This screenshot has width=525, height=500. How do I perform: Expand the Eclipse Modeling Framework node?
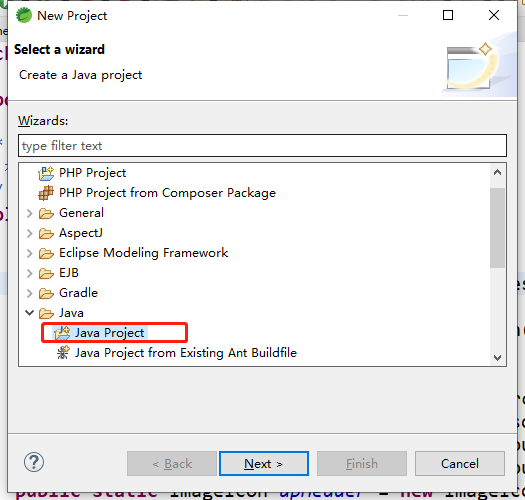coord(29,253)
